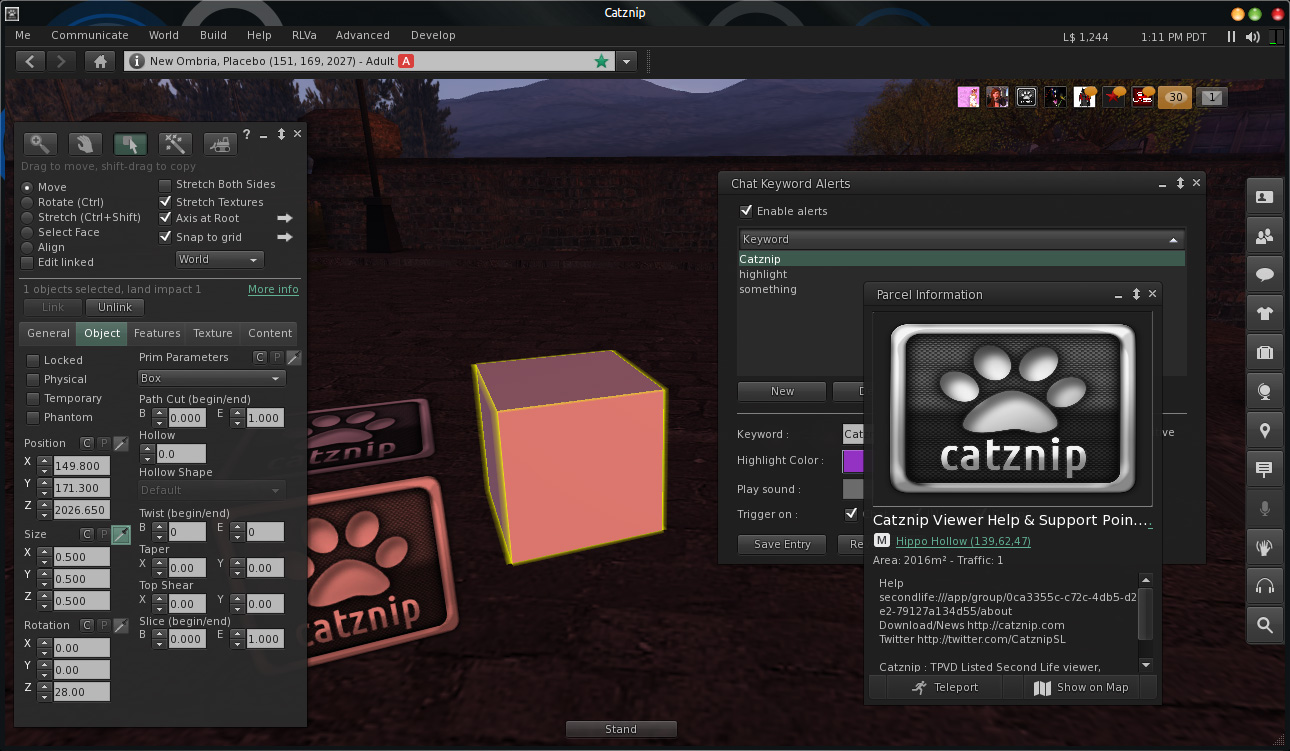The width and height of the screenshot is (1290, 751).
Task: Click Show on Map button
Action: (1081, 687)
